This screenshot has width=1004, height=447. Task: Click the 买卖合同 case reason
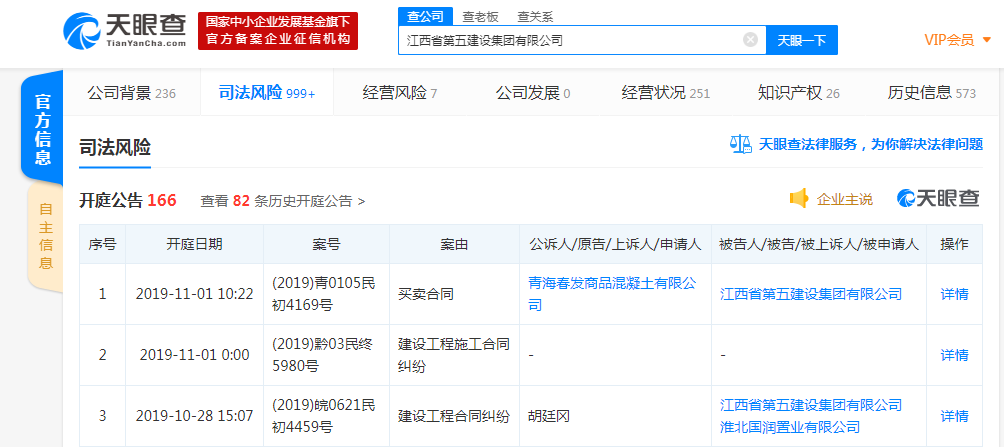tap(426, 295)
